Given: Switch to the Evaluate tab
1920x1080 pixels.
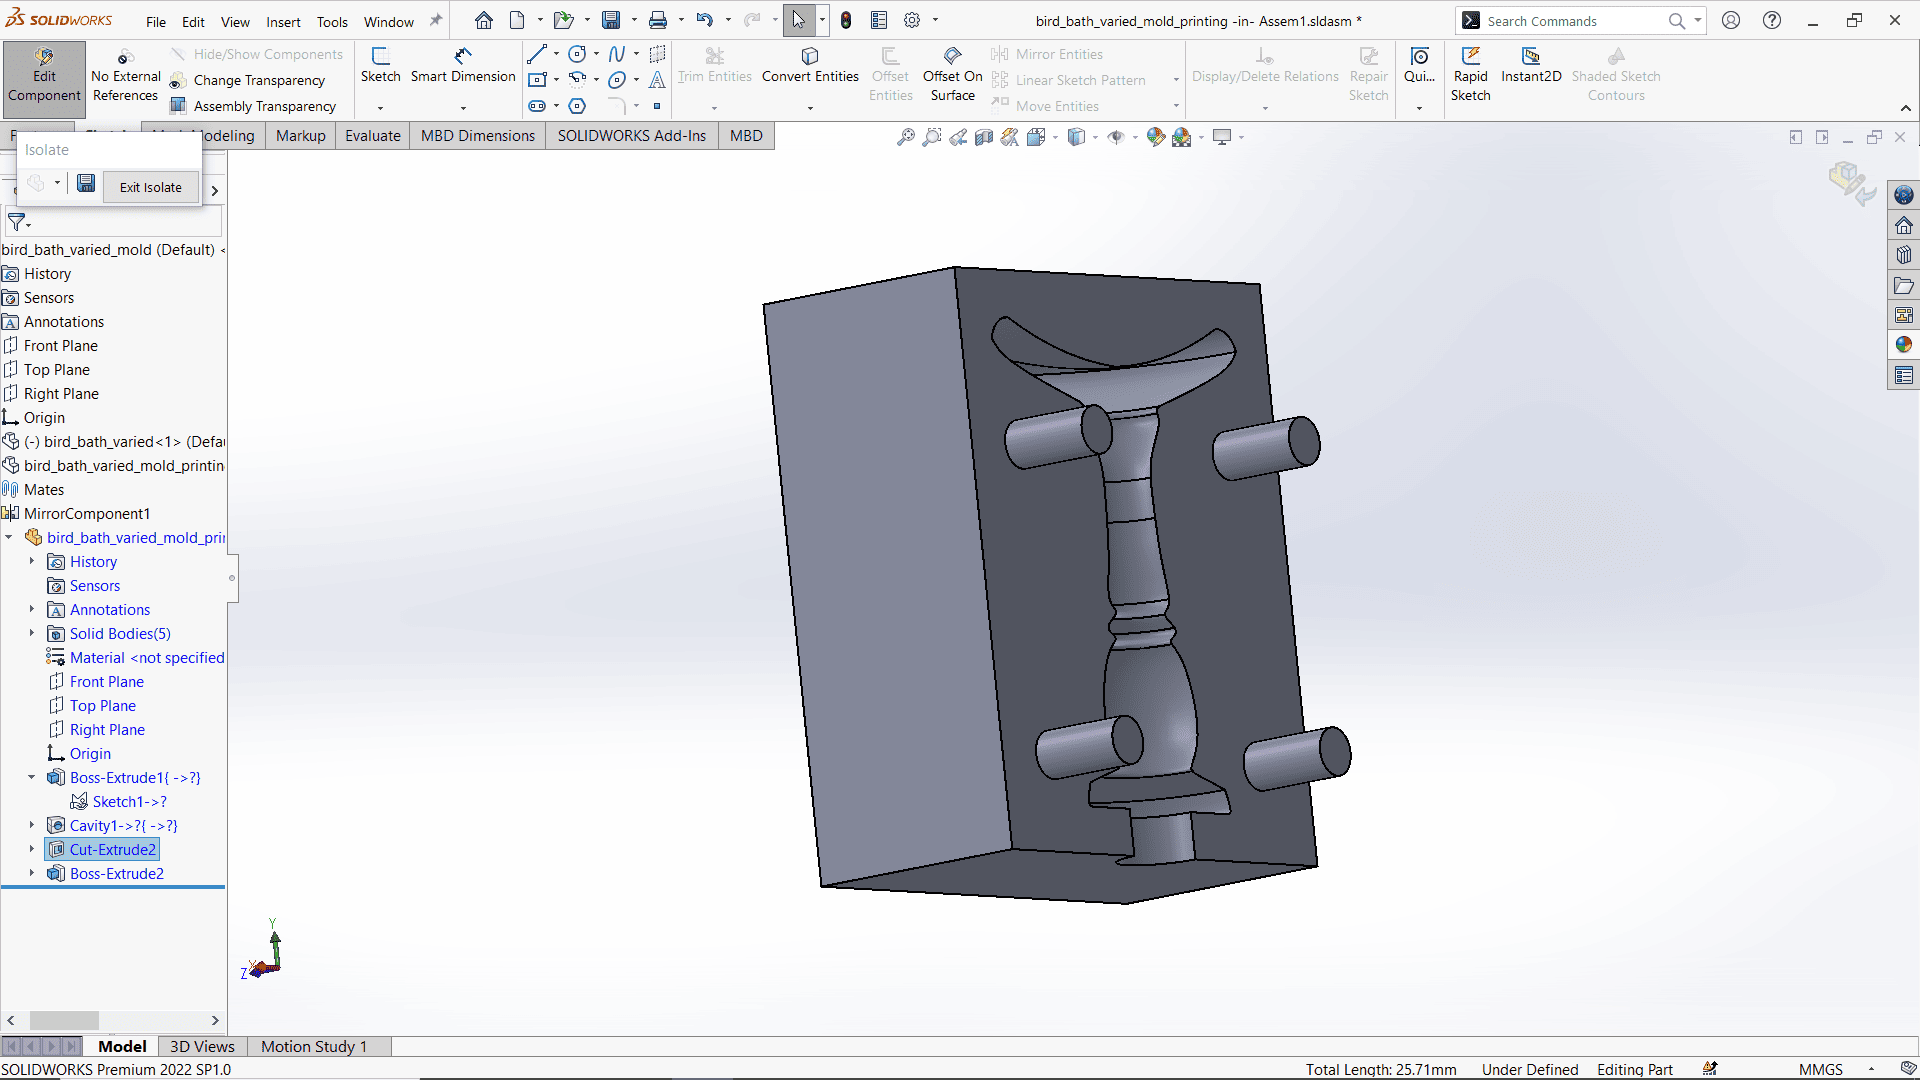Looking at the screenshot, I should (373, 136).
